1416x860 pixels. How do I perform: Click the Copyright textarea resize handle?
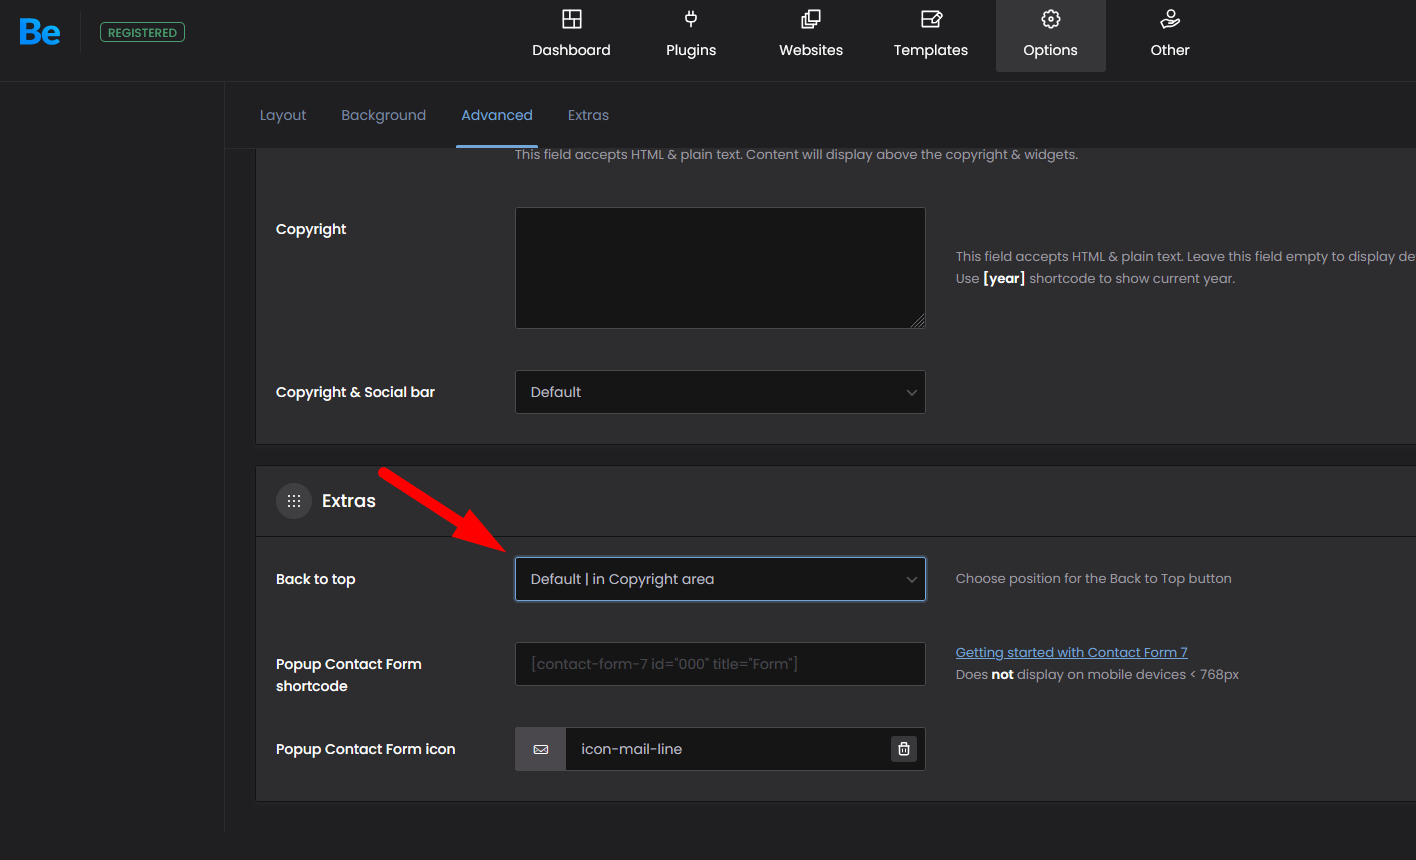tap(918, 321)
